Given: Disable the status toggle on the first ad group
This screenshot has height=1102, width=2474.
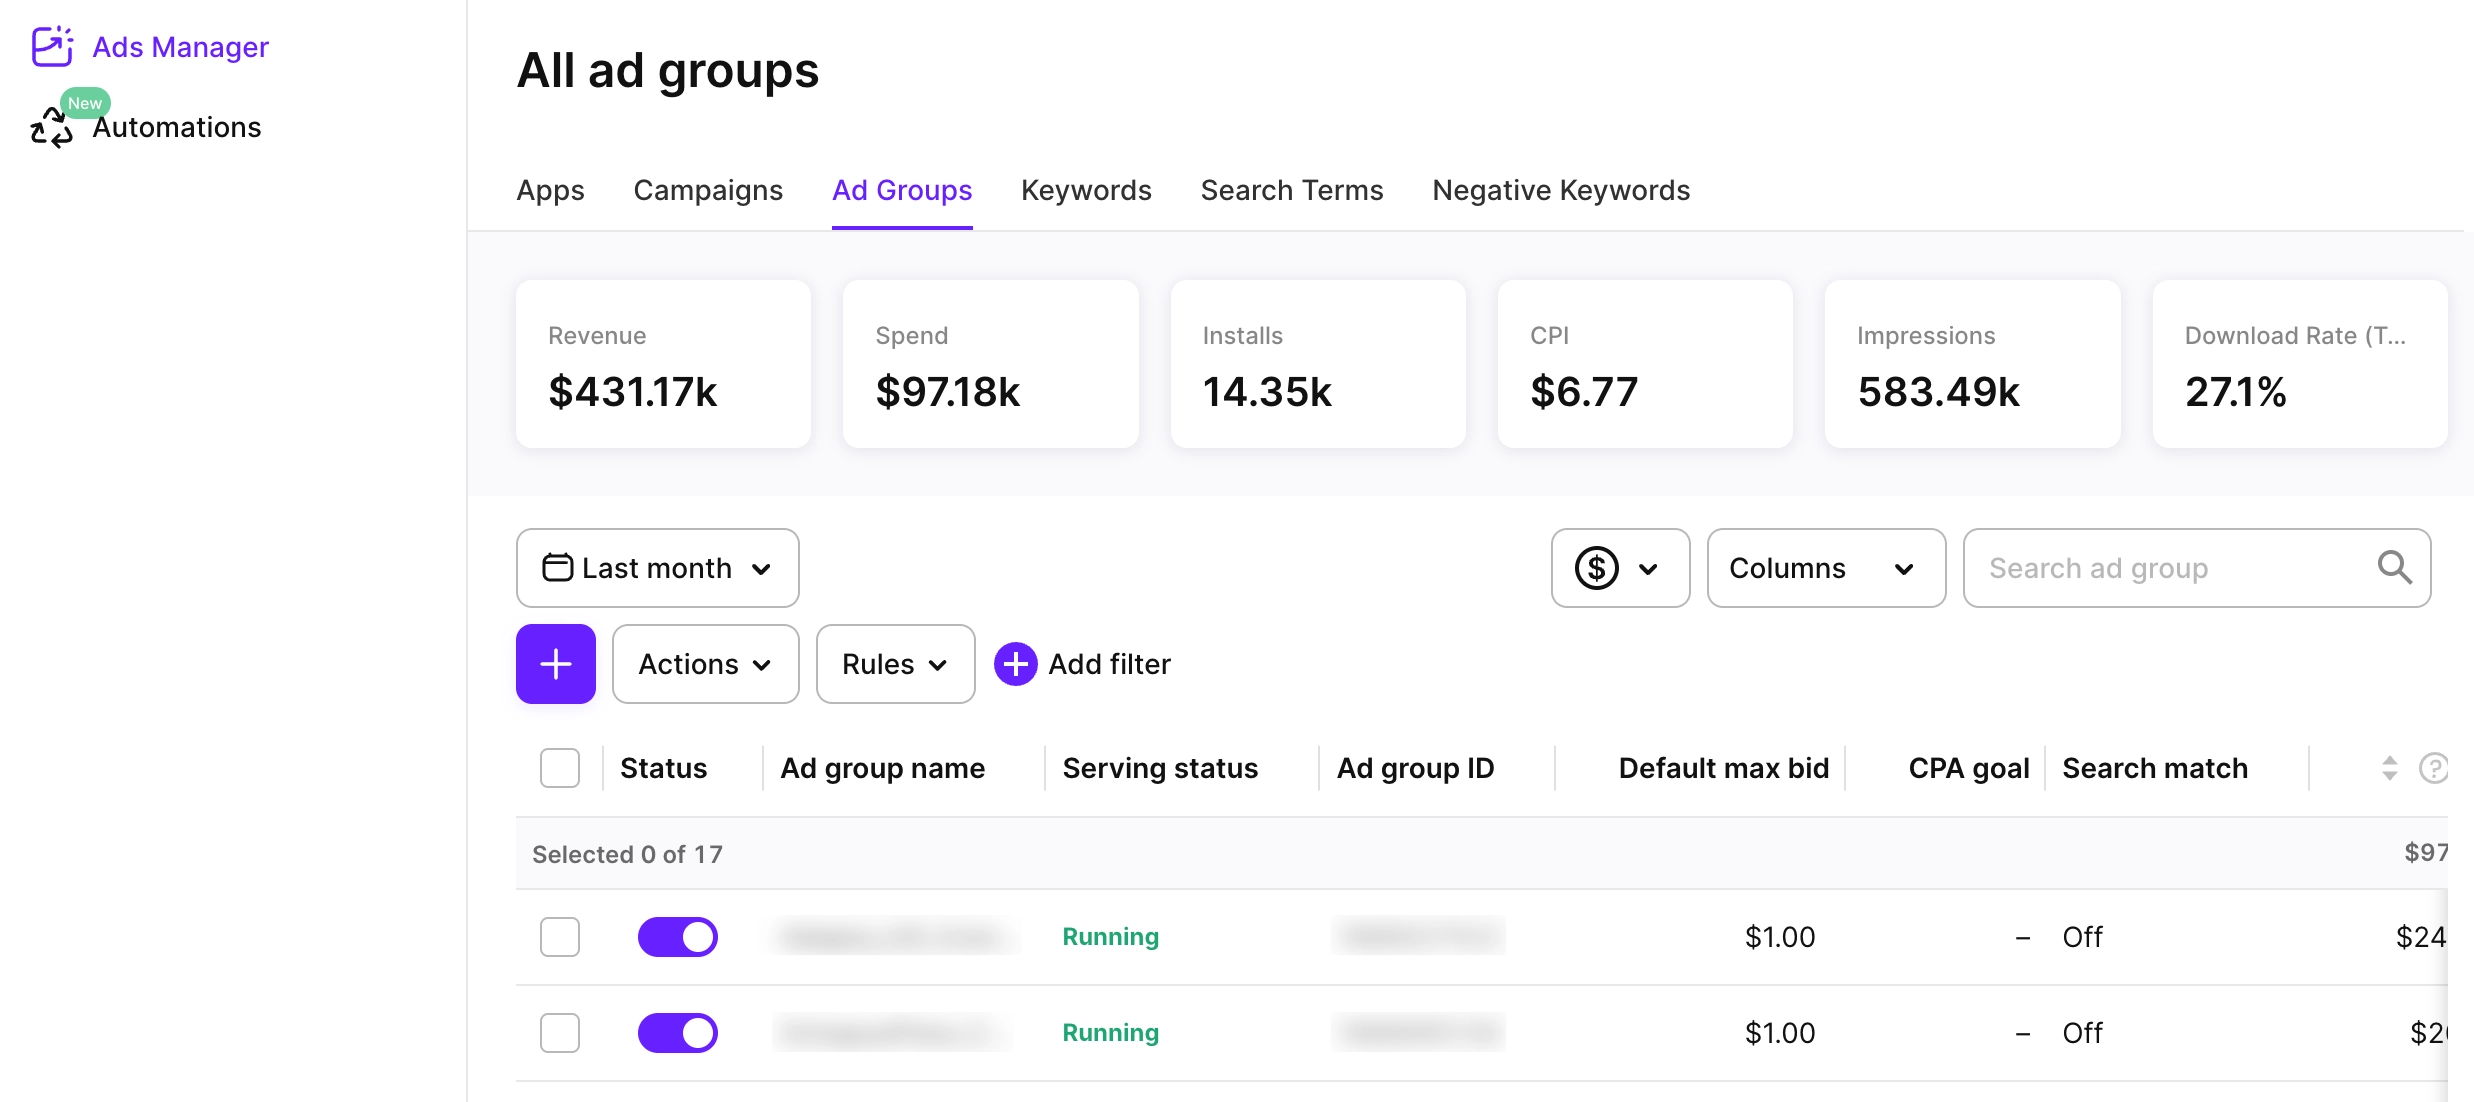Looking at the screenshot, I should [x=678, y=937].
